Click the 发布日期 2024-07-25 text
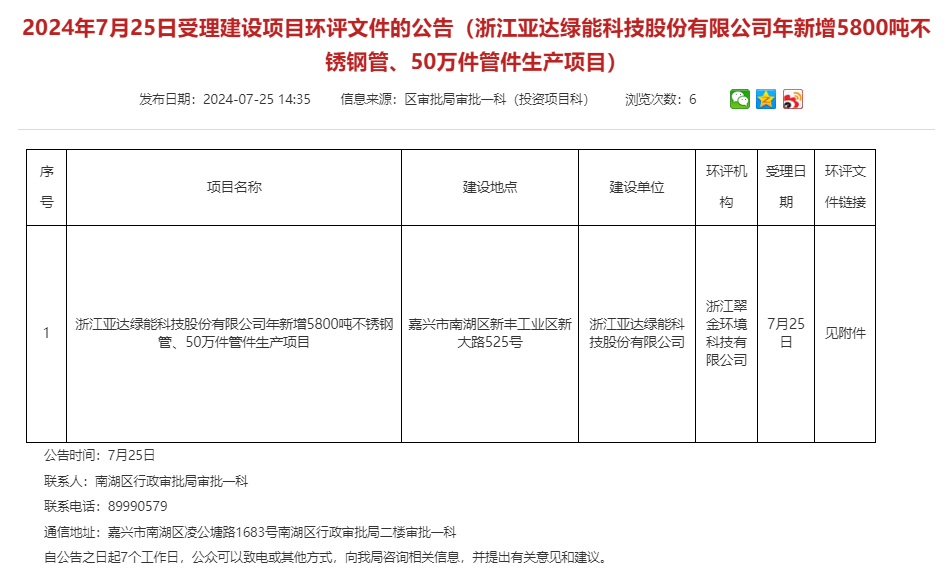 (225, 99)
